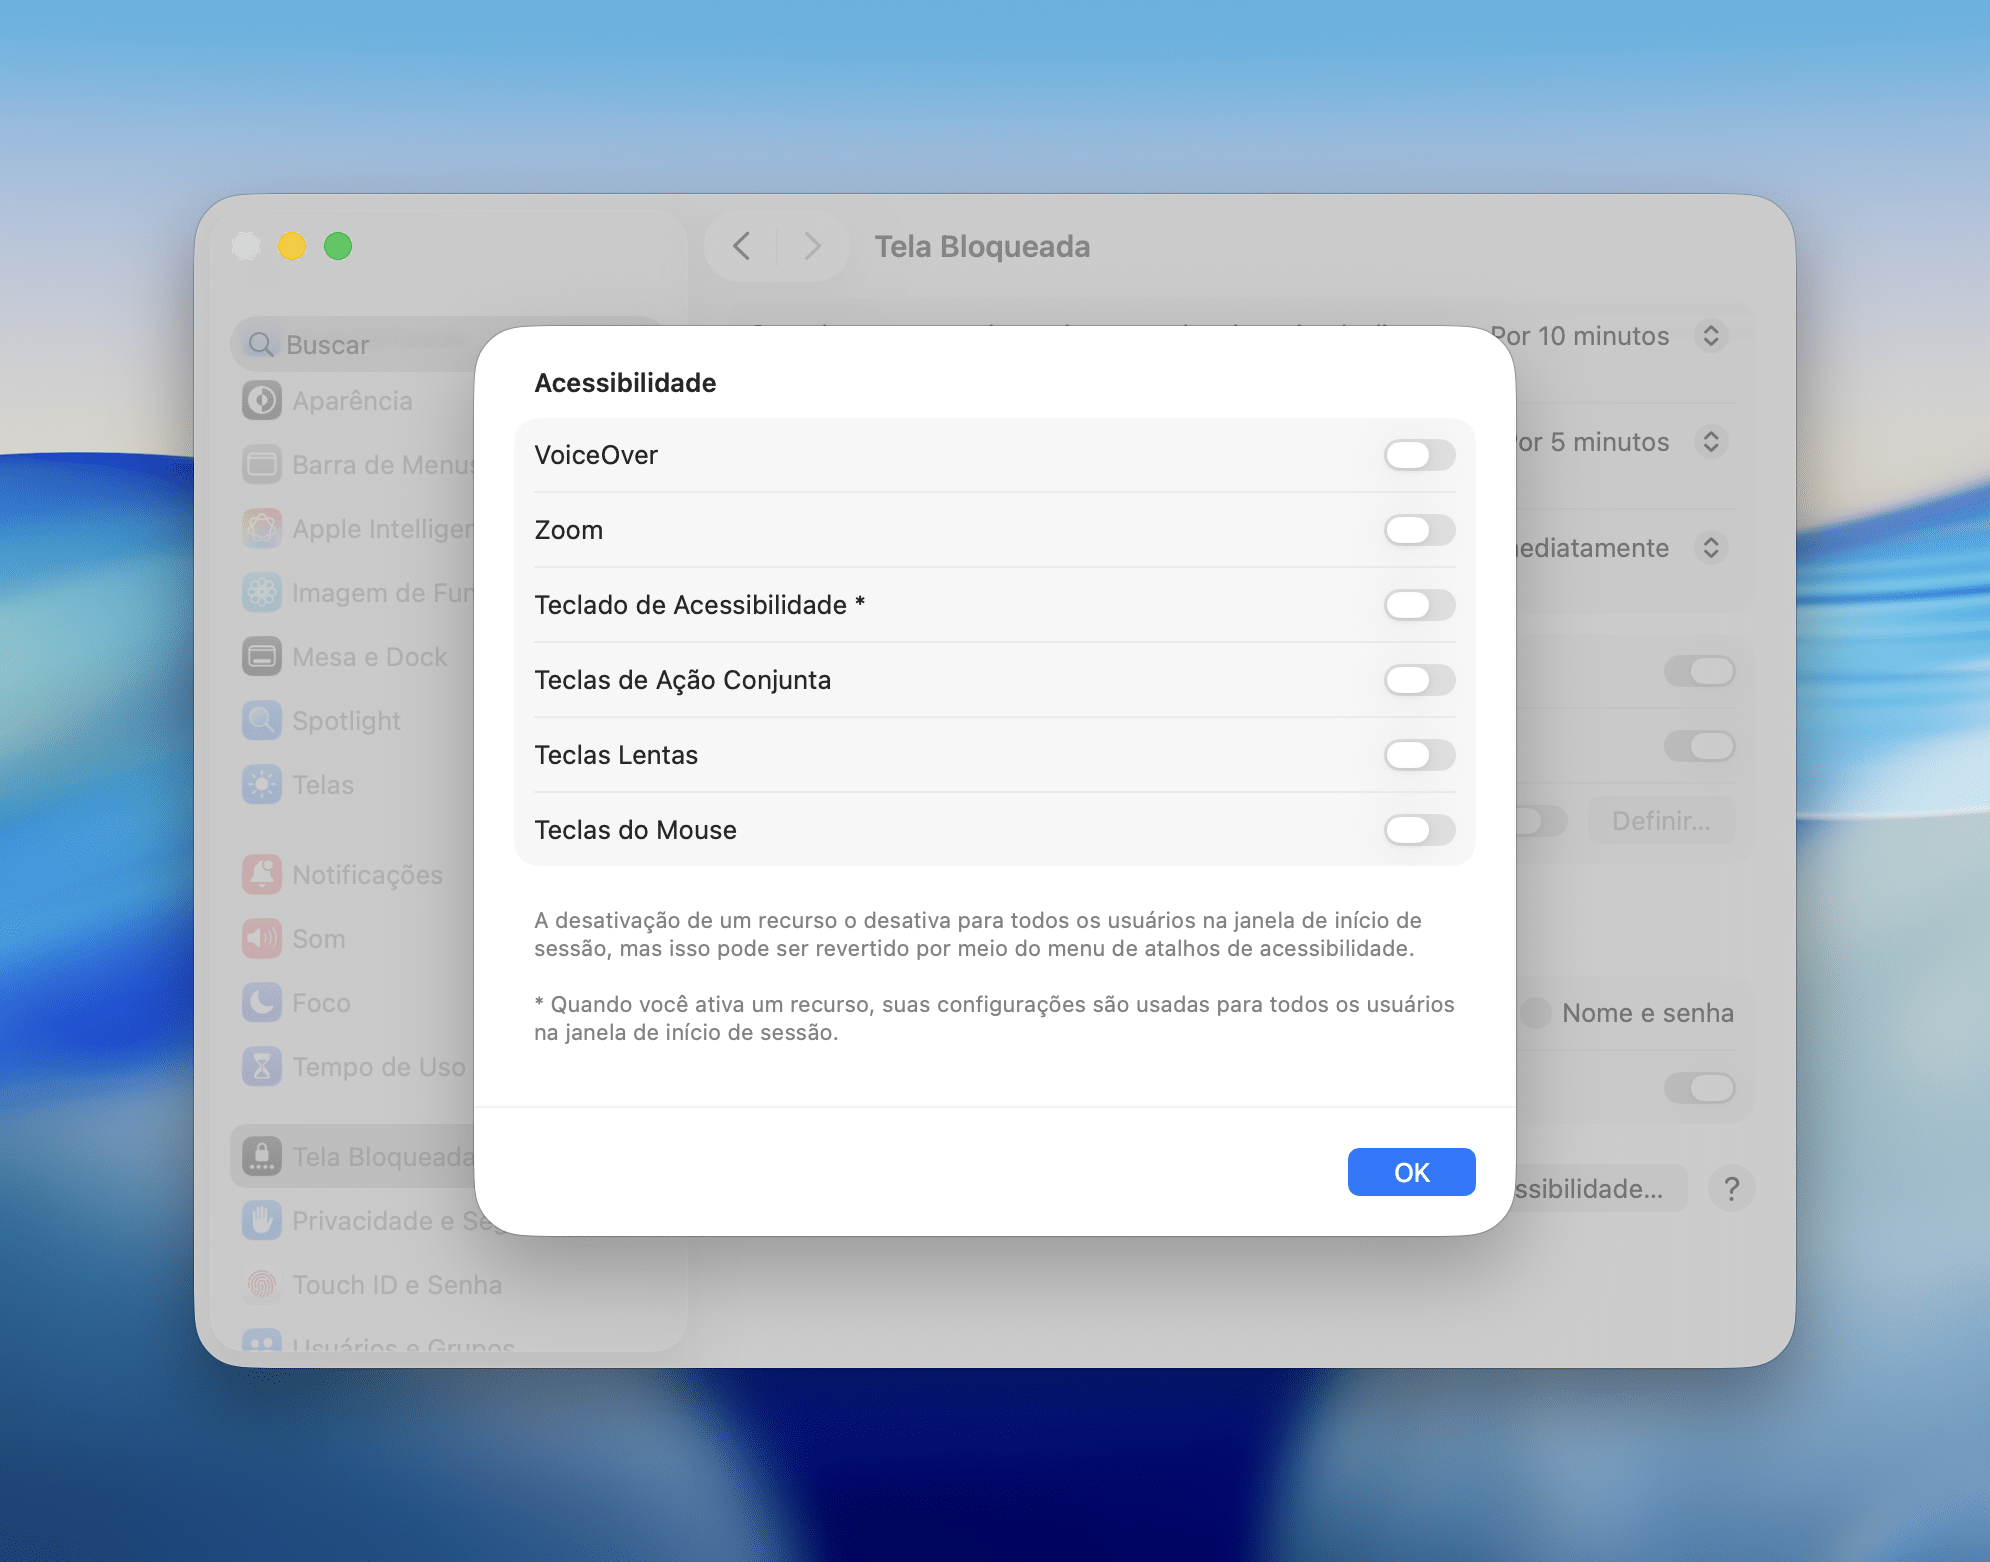Enable Teclas do Mouse
Viewport: 1990px width, 1562px height.
click(1419, 830)
